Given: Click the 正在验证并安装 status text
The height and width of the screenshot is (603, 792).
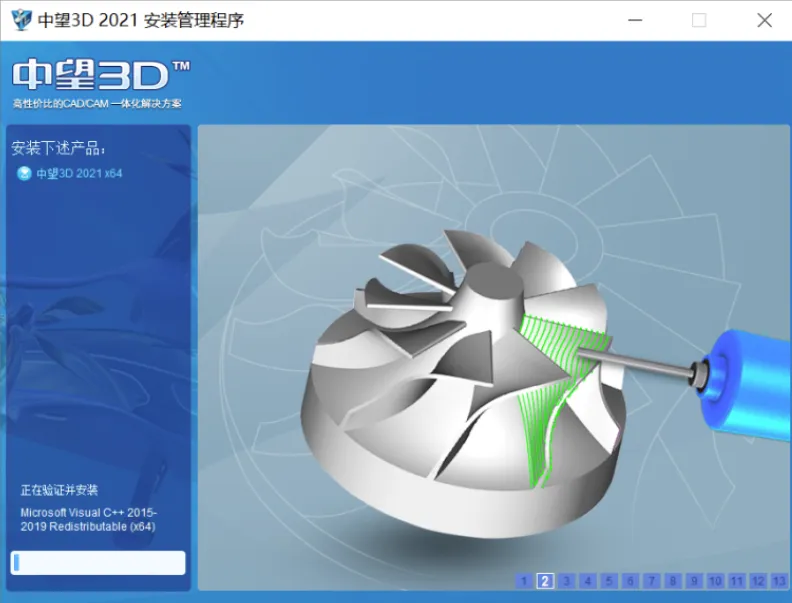Looking at the screenshot, I should click(59, 490).
